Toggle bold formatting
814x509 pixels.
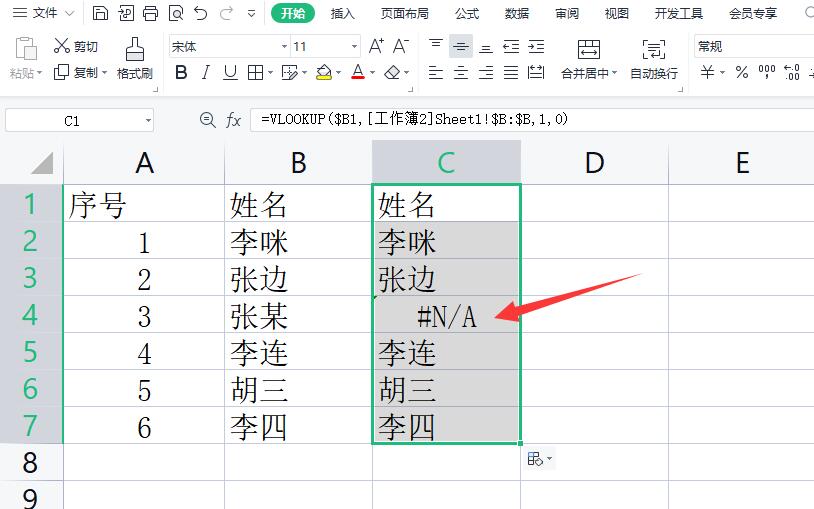click(x=181, y=73)
